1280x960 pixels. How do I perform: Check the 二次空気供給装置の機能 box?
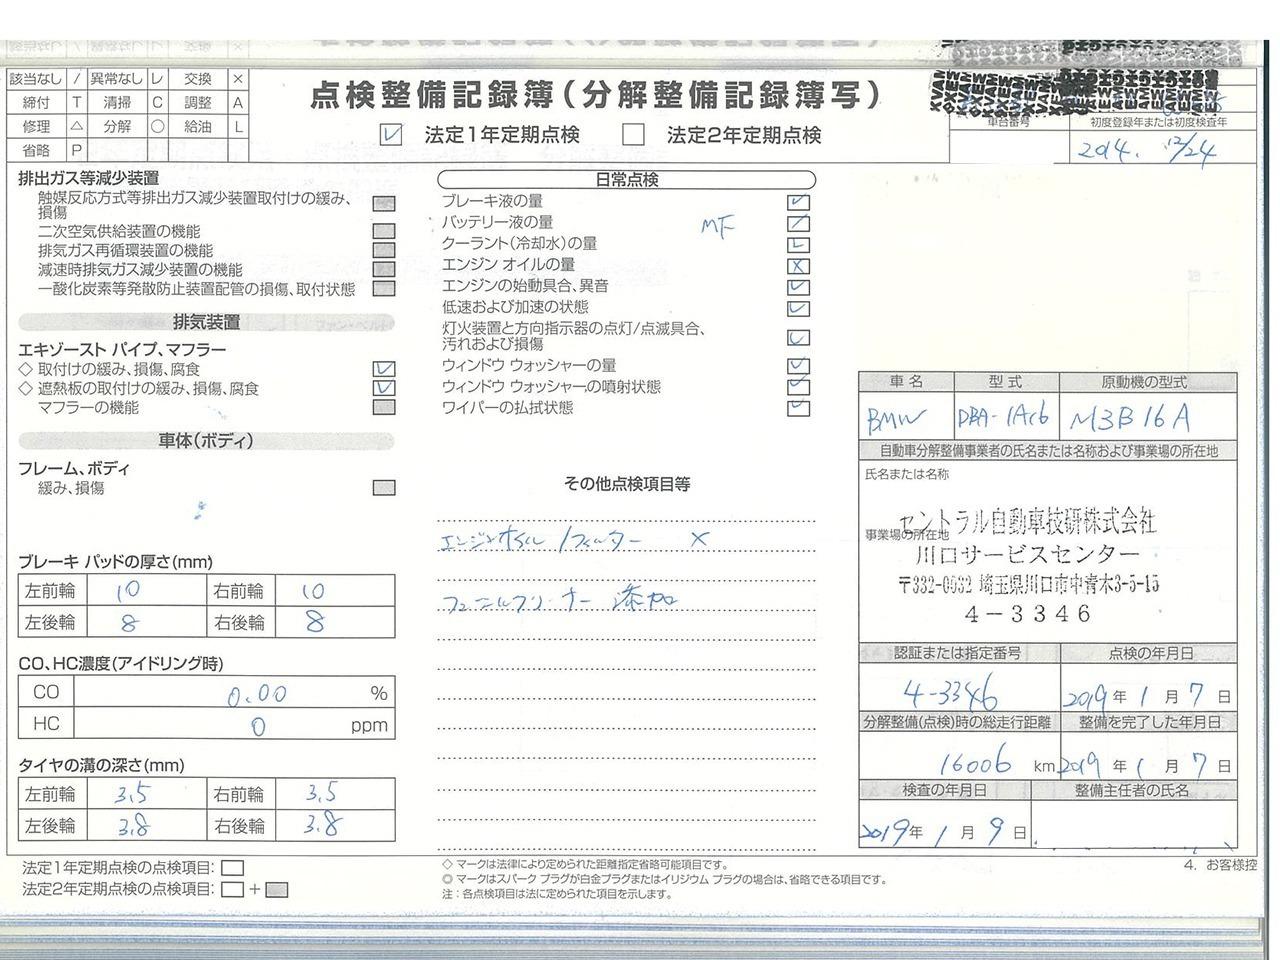pyautogui.click(x=384, y=231)
